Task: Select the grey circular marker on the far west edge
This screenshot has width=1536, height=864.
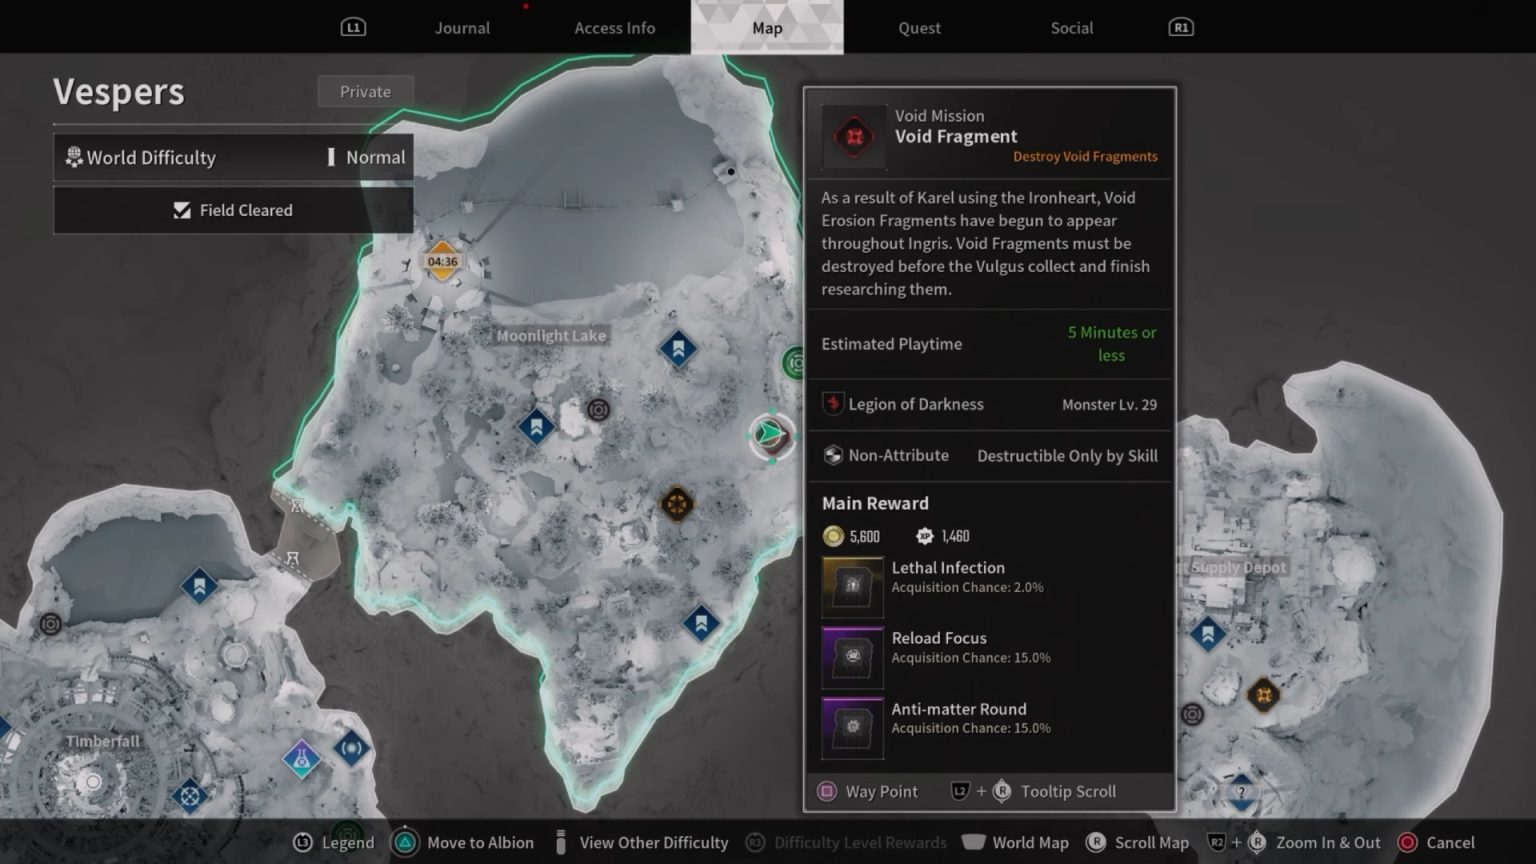Action: coord(50,624)
